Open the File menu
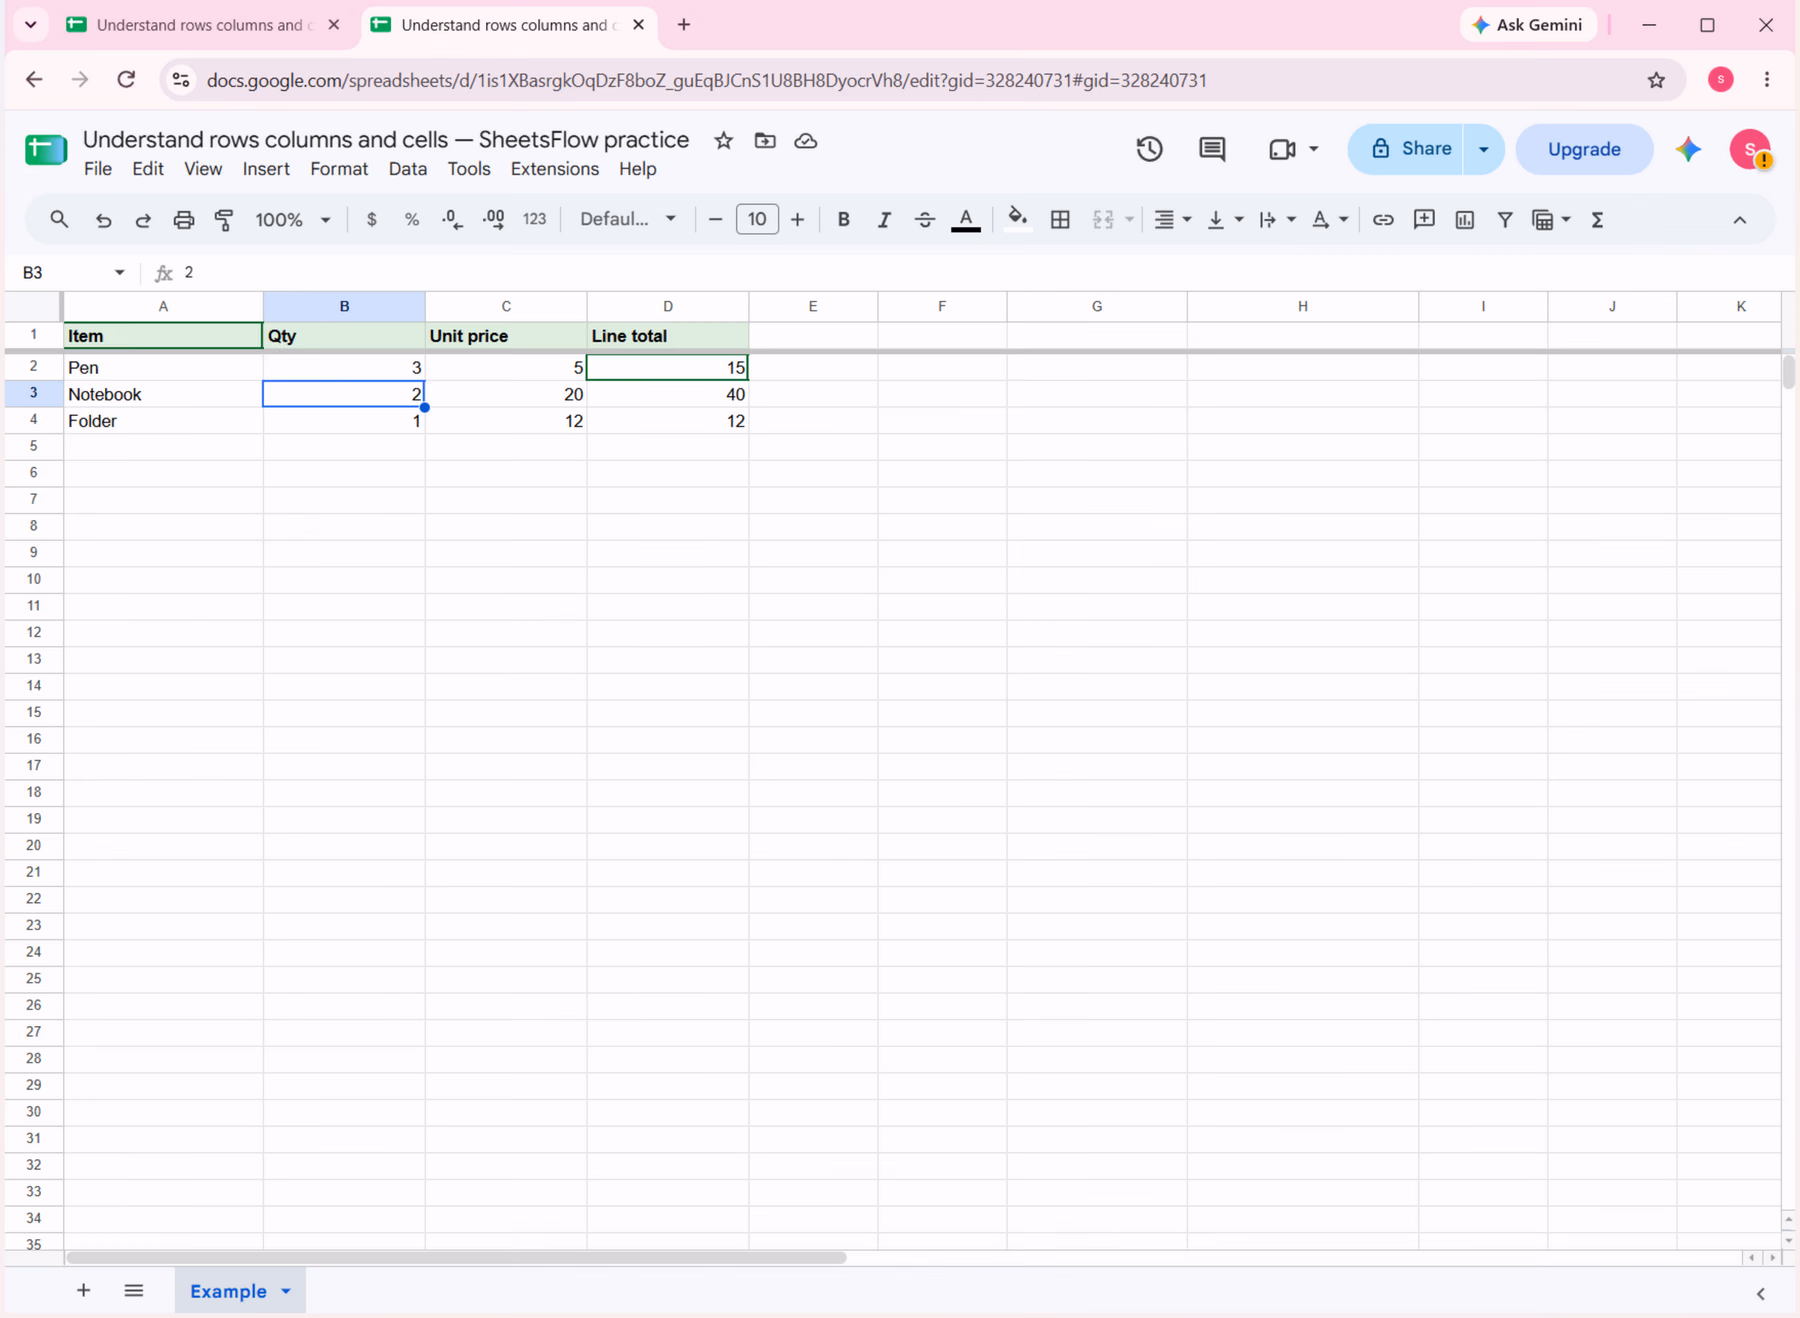 (x=98, y=169)
